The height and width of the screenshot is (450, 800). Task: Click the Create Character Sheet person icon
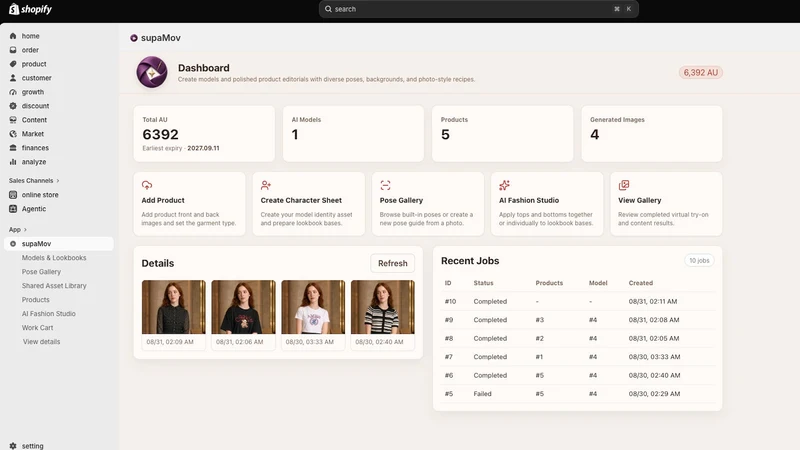(x=266, y=185)
